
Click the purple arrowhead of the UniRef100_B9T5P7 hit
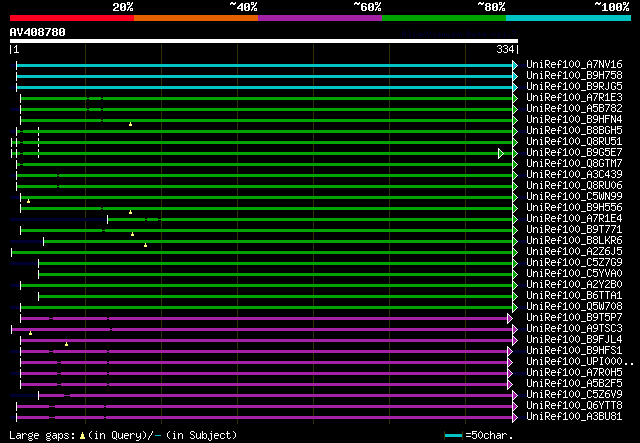[x=510, y=318]
